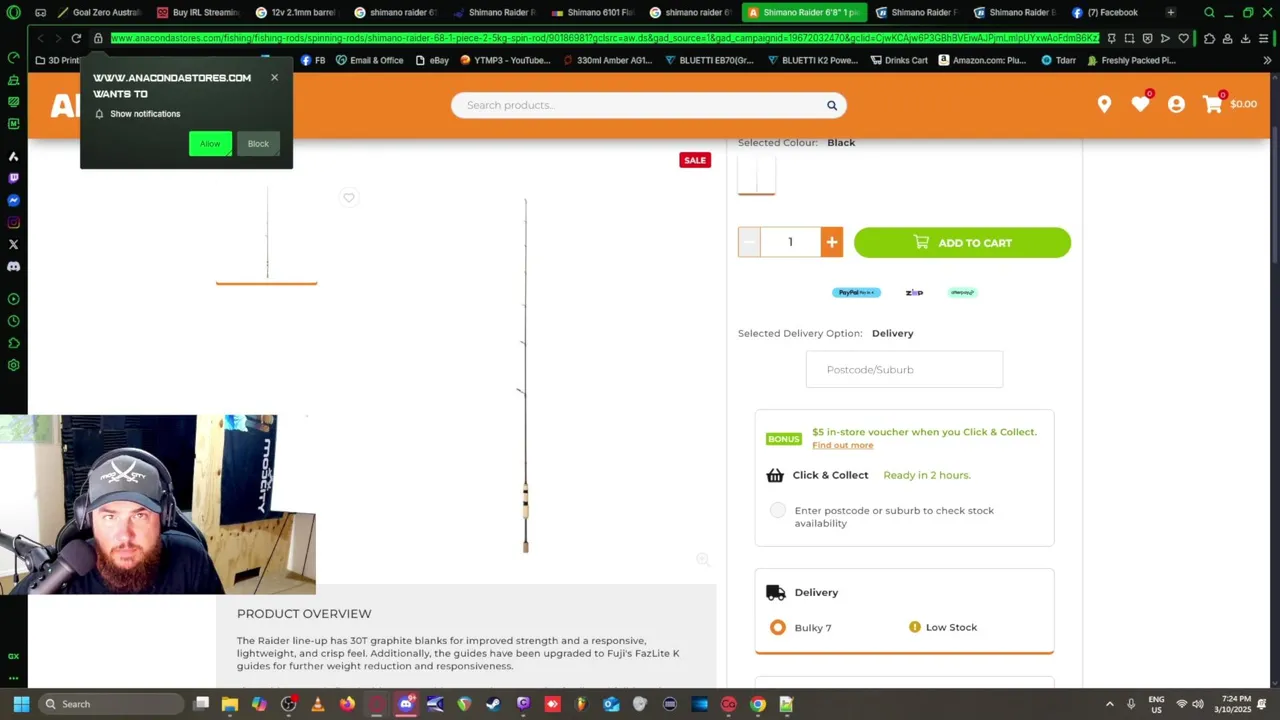Switch to Shimano 6101 tab
This screenshot has width=1280, height=720.
[x=592, y=13]
